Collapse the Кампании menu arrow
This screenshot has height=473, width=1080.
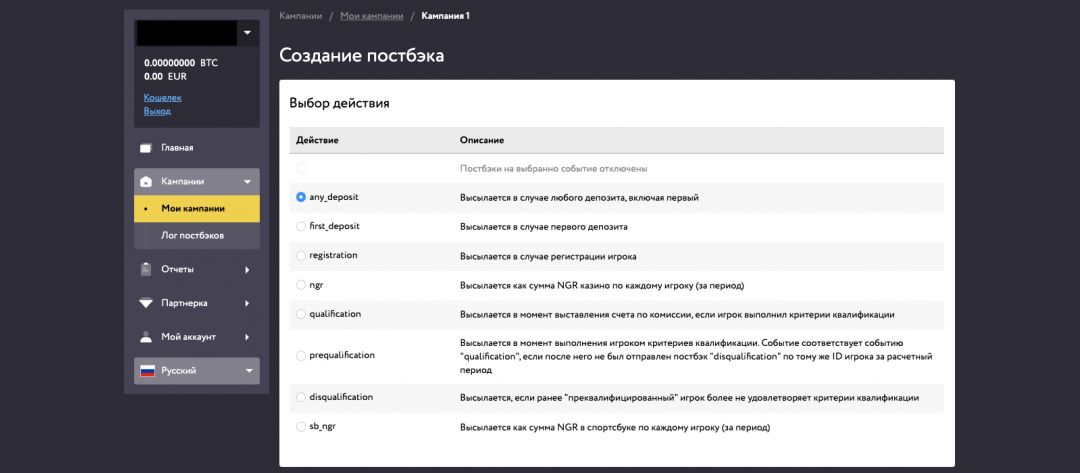(x=247, y=182)
